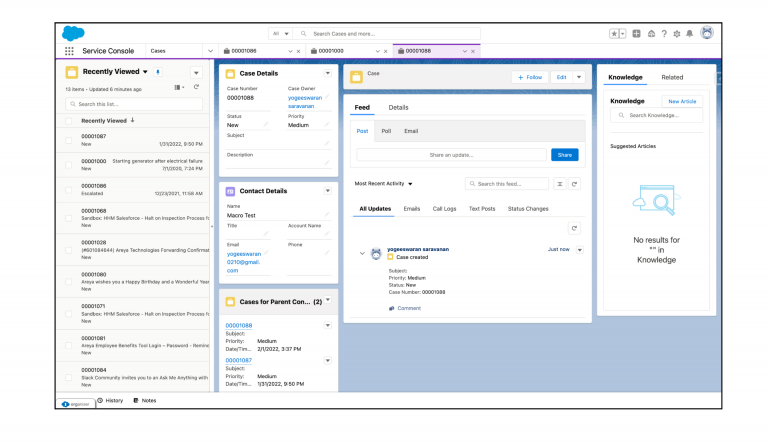Select the Poll publisher tab

386,131
